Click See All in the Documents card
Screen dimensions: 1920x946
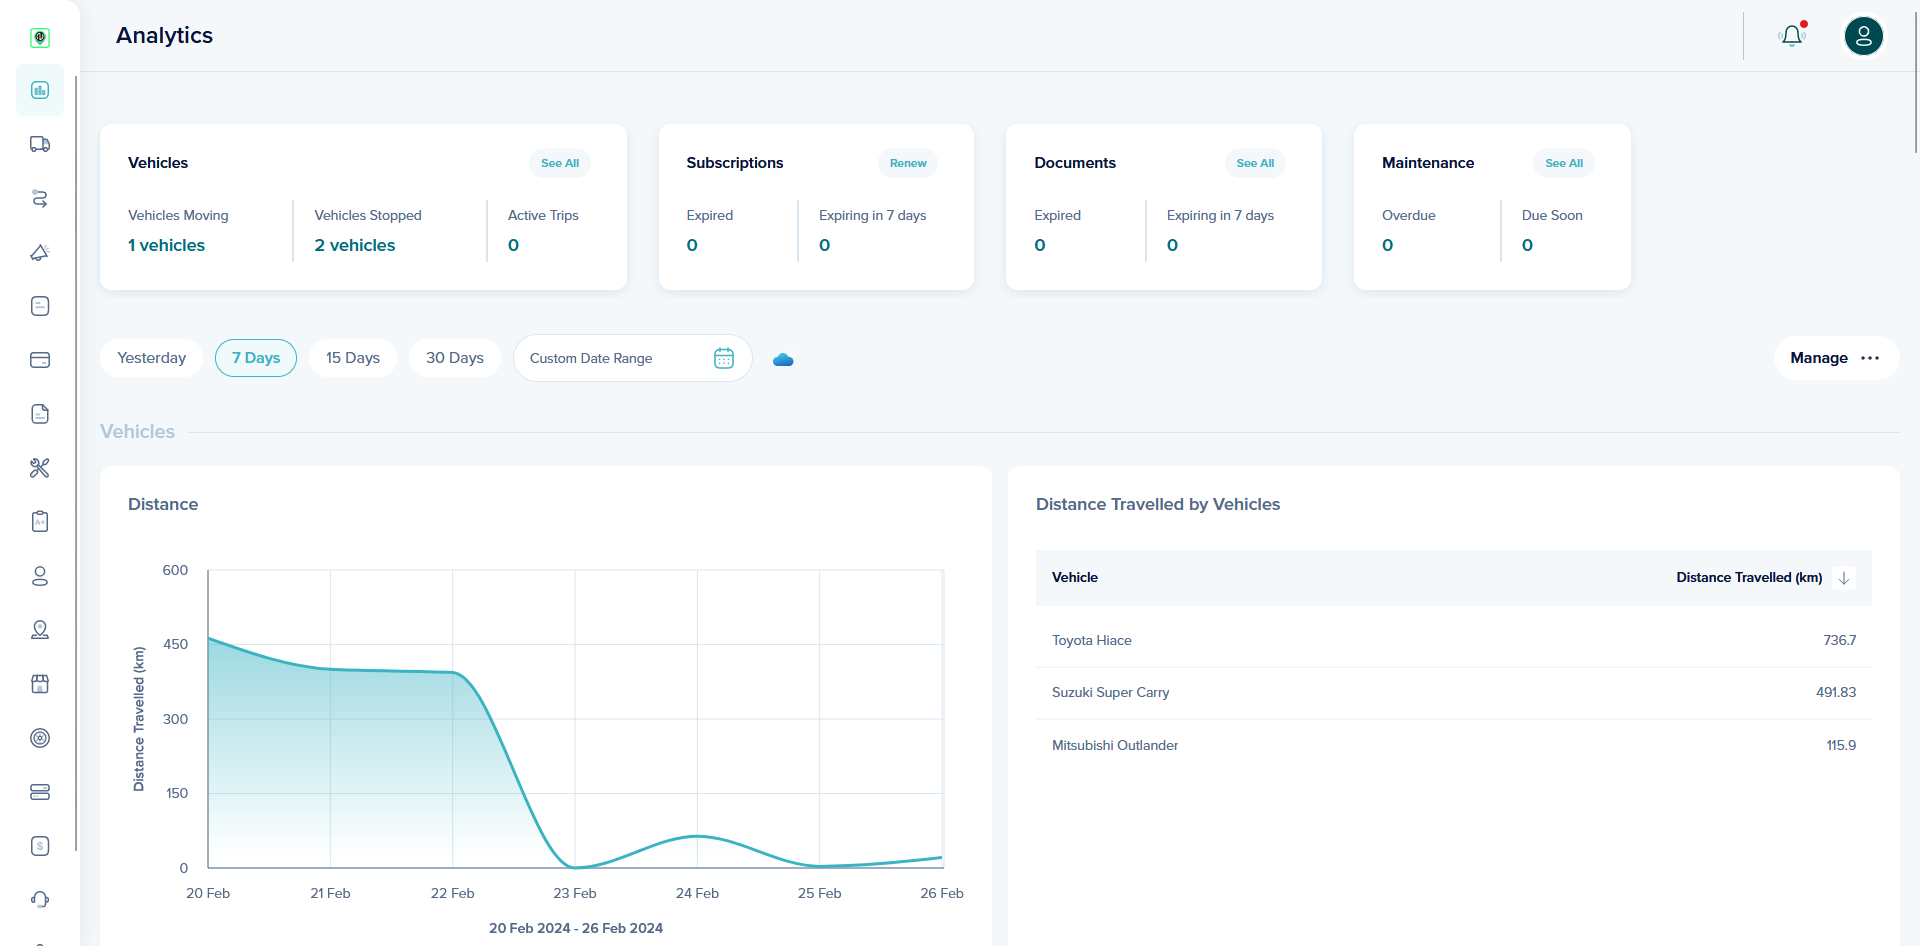click(x=1255, y=163)
